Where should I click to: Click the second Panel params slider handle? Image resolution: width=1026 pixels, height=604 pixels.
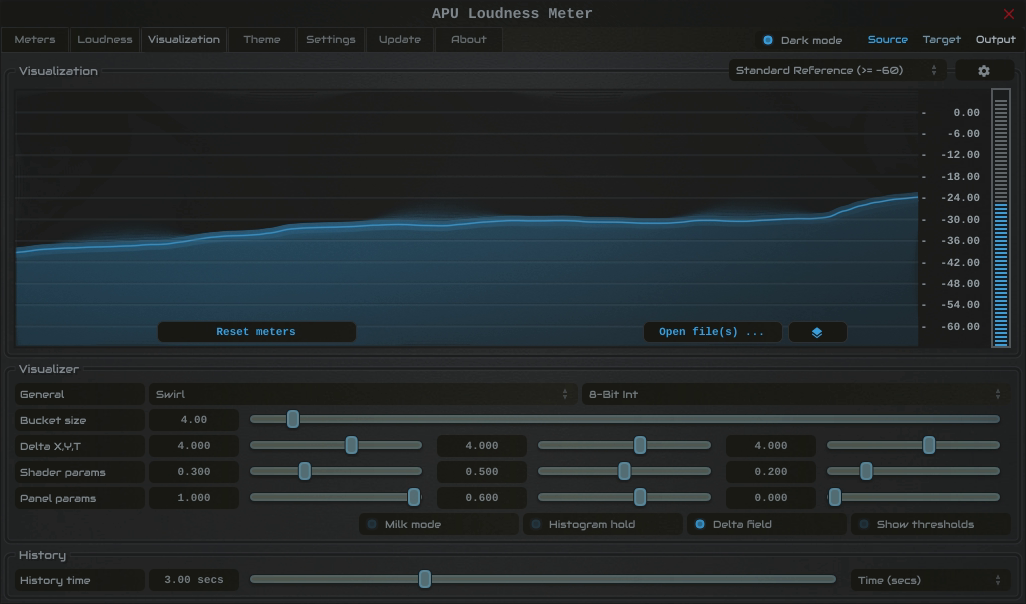click(x=640, y=497)
